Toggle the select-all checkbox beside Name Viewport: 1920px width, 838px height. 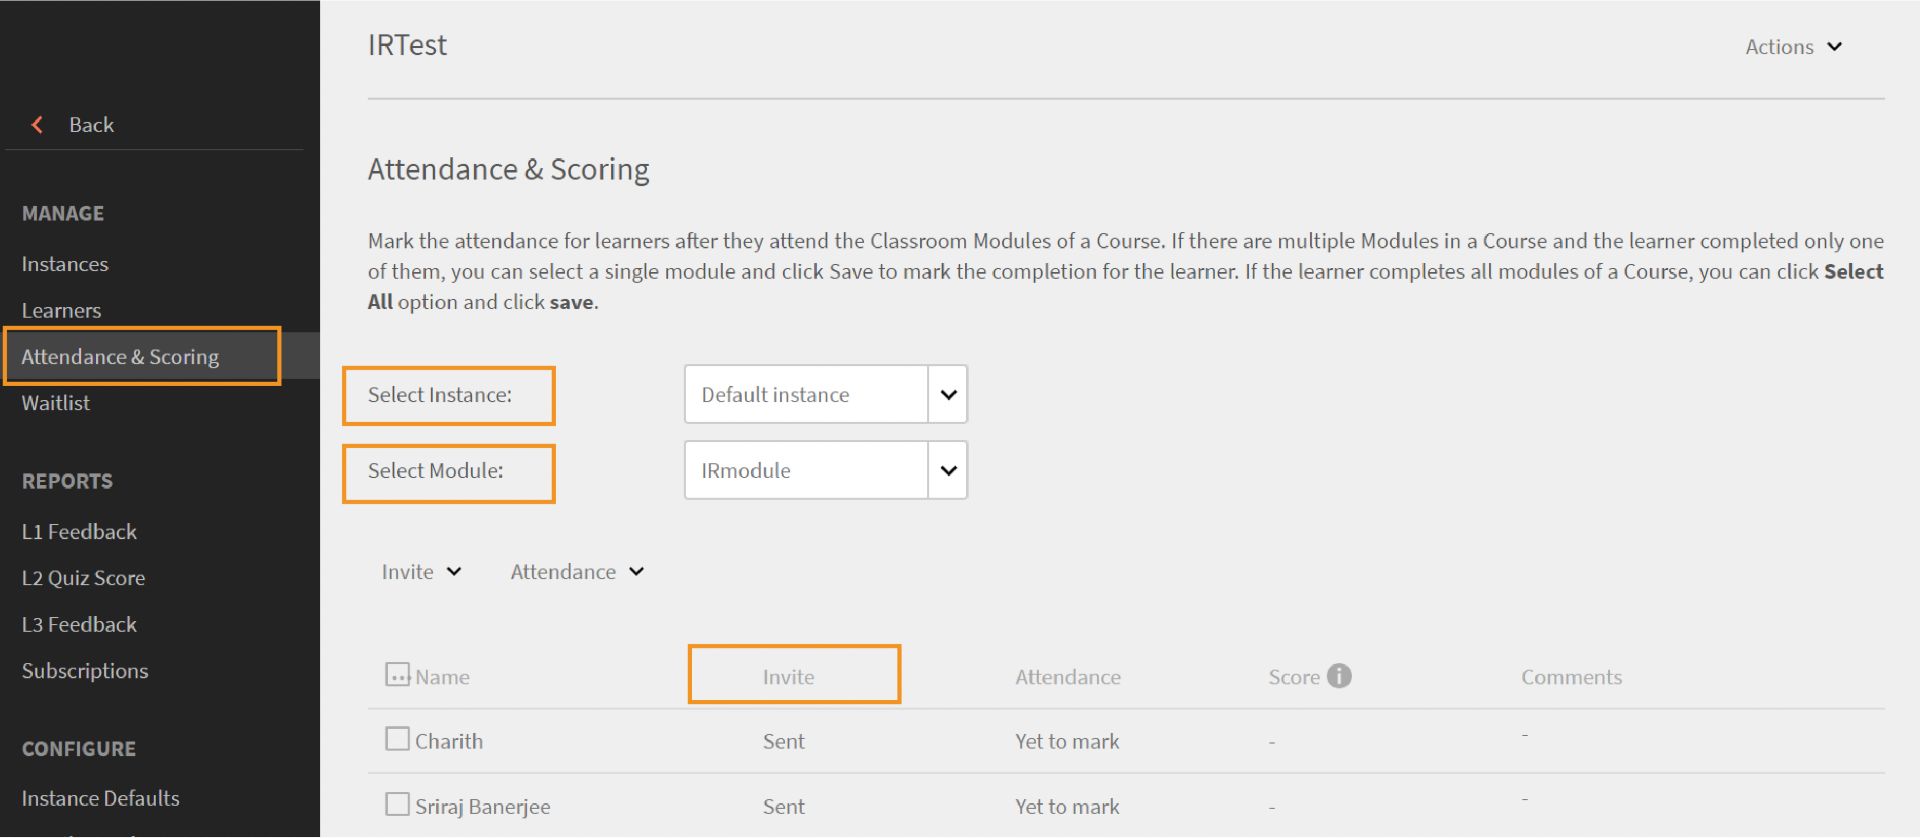click(x=397, y=675)
